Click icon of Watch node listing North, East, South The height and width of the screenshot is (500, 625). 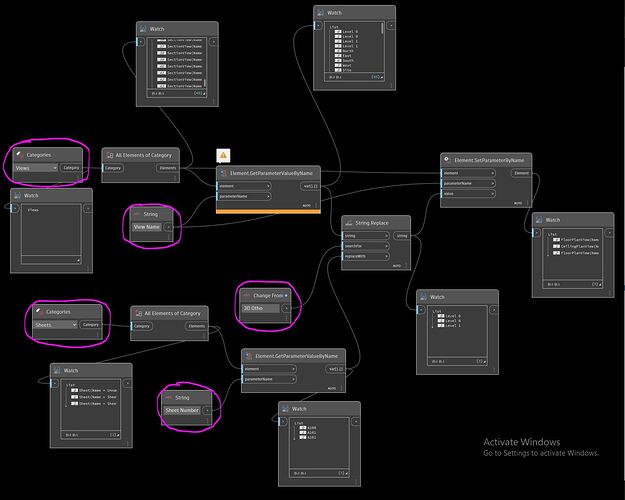click(x=320, y=13)
